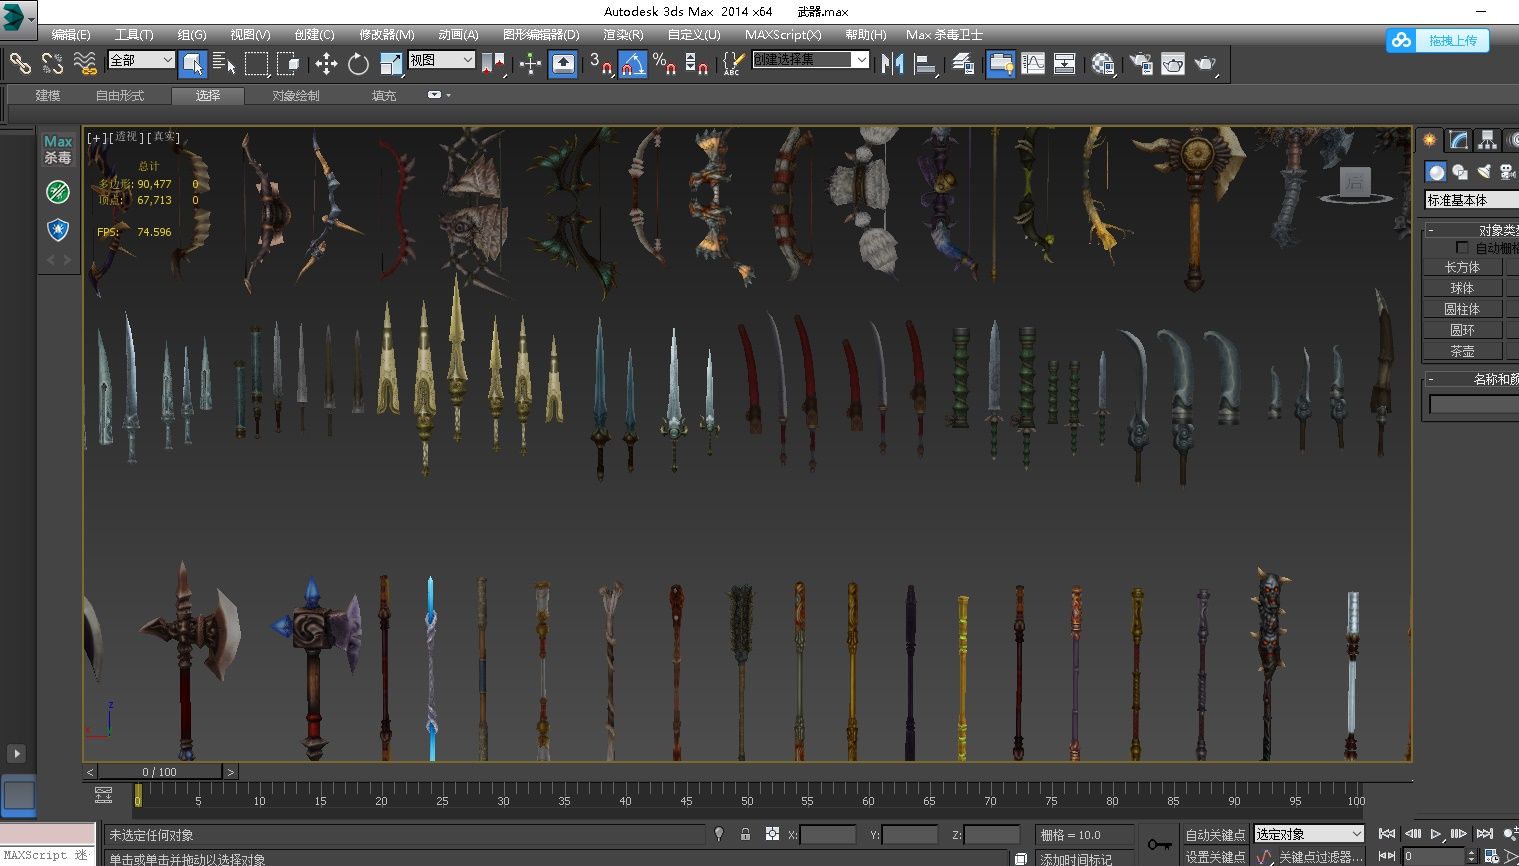This screenshot has height=866, width=1519.
Task: Toggle Percent Snap button
Action: click(664, 64)
